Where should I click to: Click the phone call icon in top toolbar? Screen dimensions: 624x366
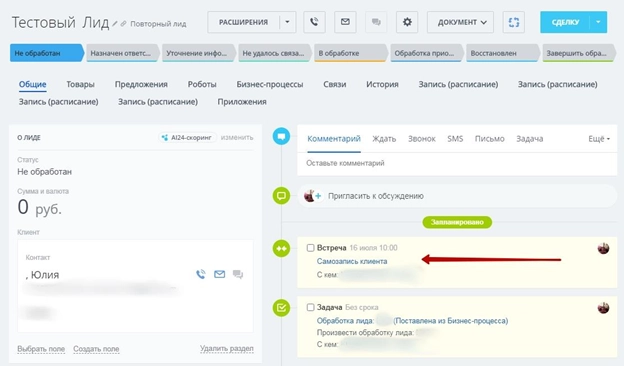pyautogui.click(x=314, y=22)
